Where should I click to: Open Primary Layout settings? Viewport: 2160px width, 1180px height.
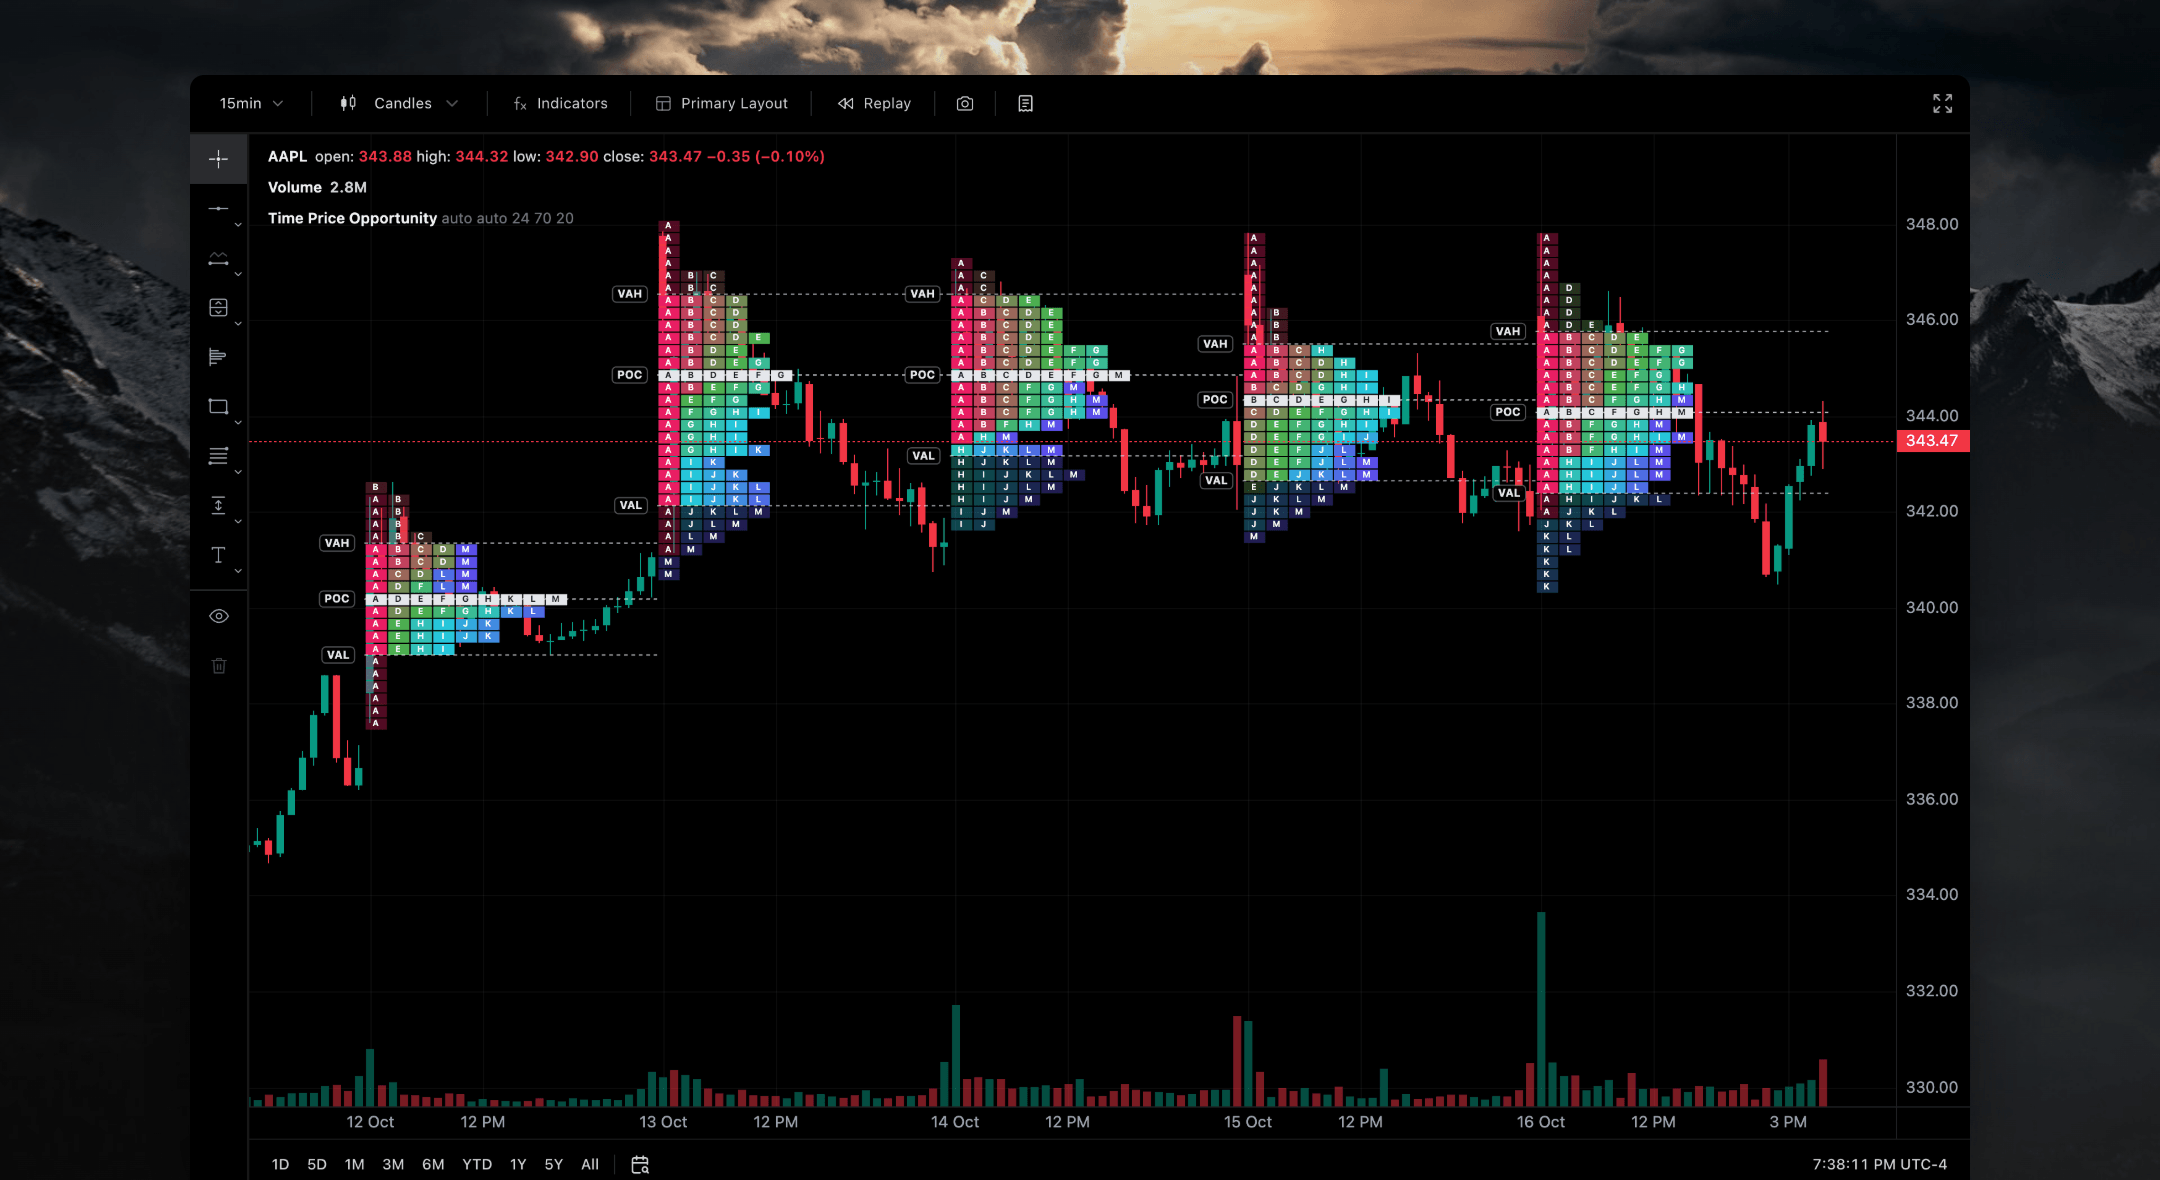point(721,103)
